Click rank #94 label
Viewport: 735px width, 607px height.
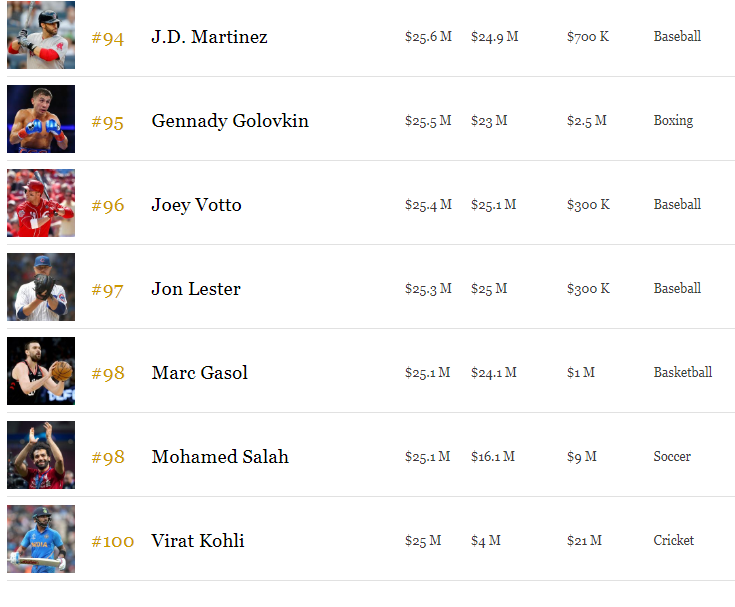(x=107, y=38)
